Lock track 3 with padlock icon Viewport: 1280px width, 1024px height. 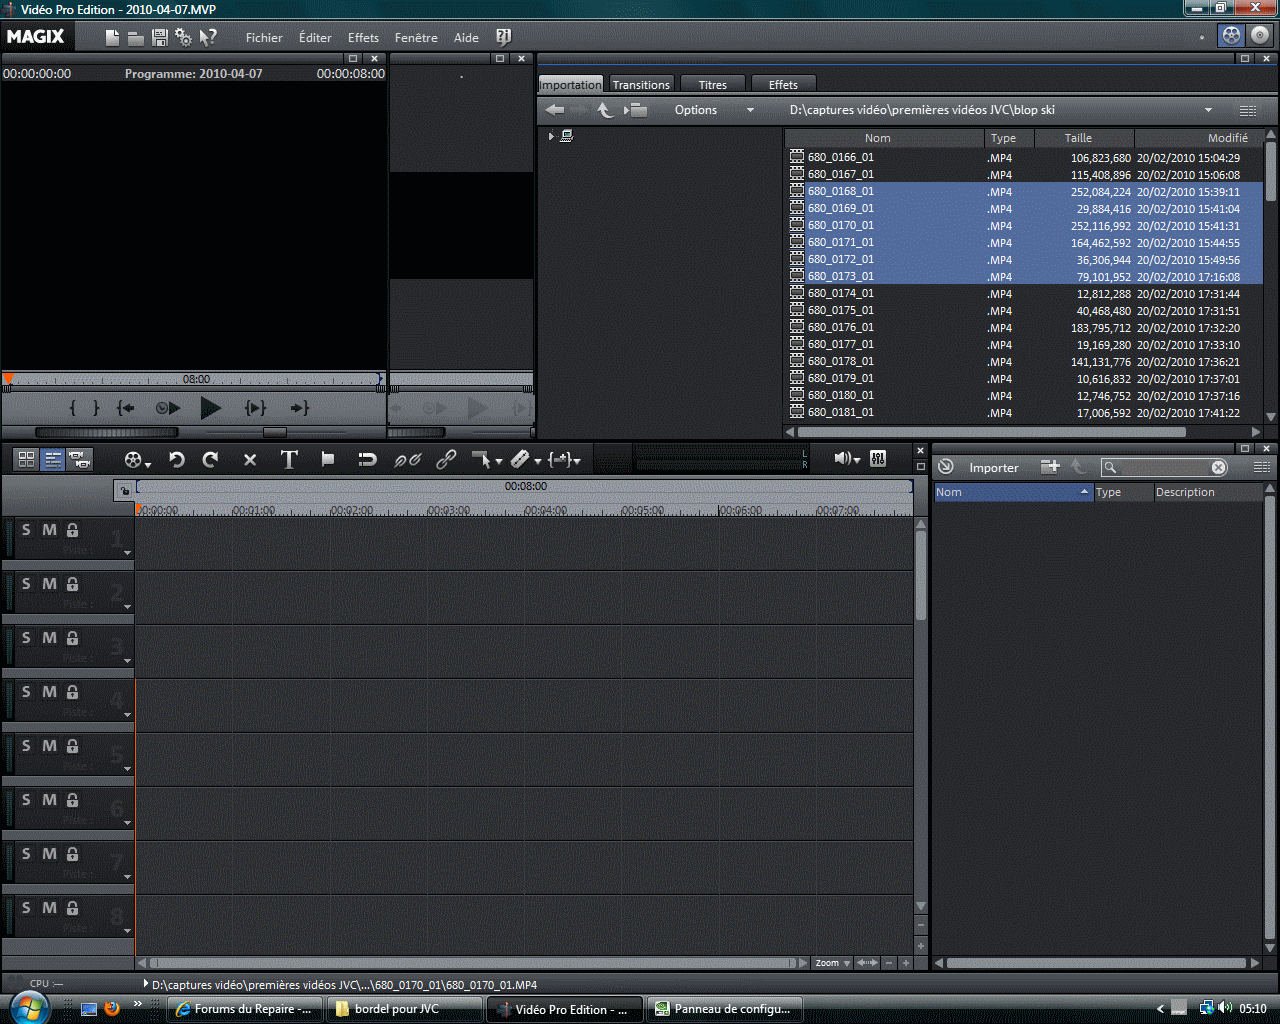point(72,638)
